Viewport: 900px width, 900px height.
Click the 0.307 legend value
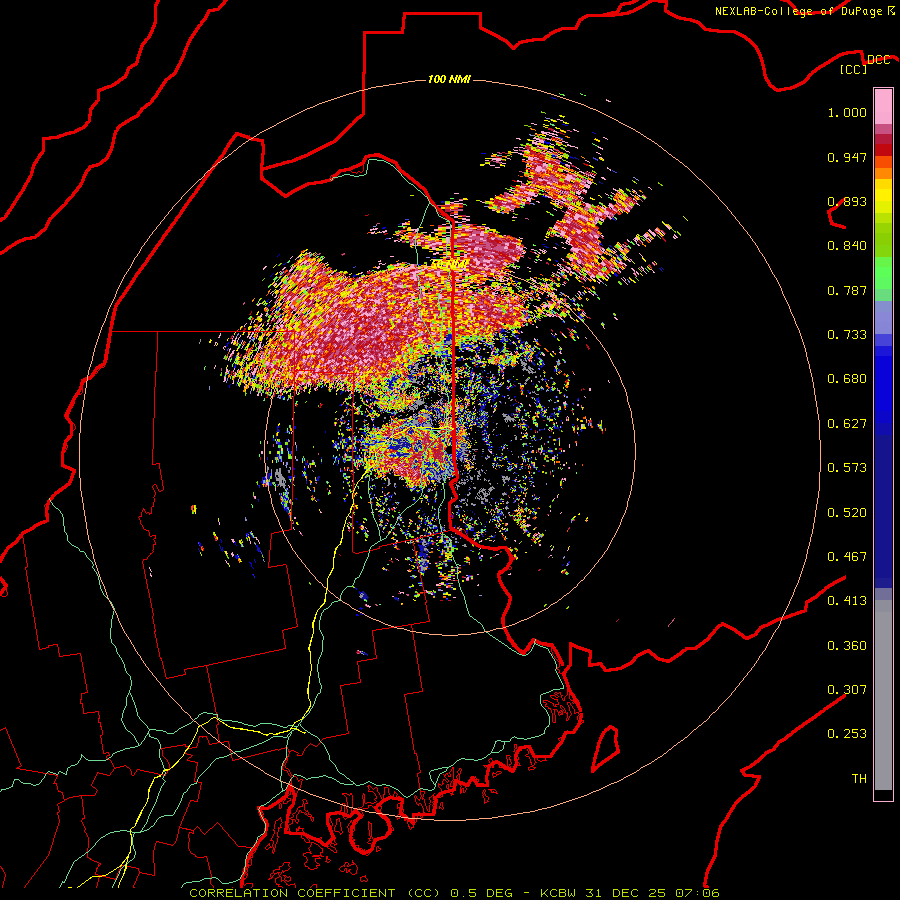[847, 690]
